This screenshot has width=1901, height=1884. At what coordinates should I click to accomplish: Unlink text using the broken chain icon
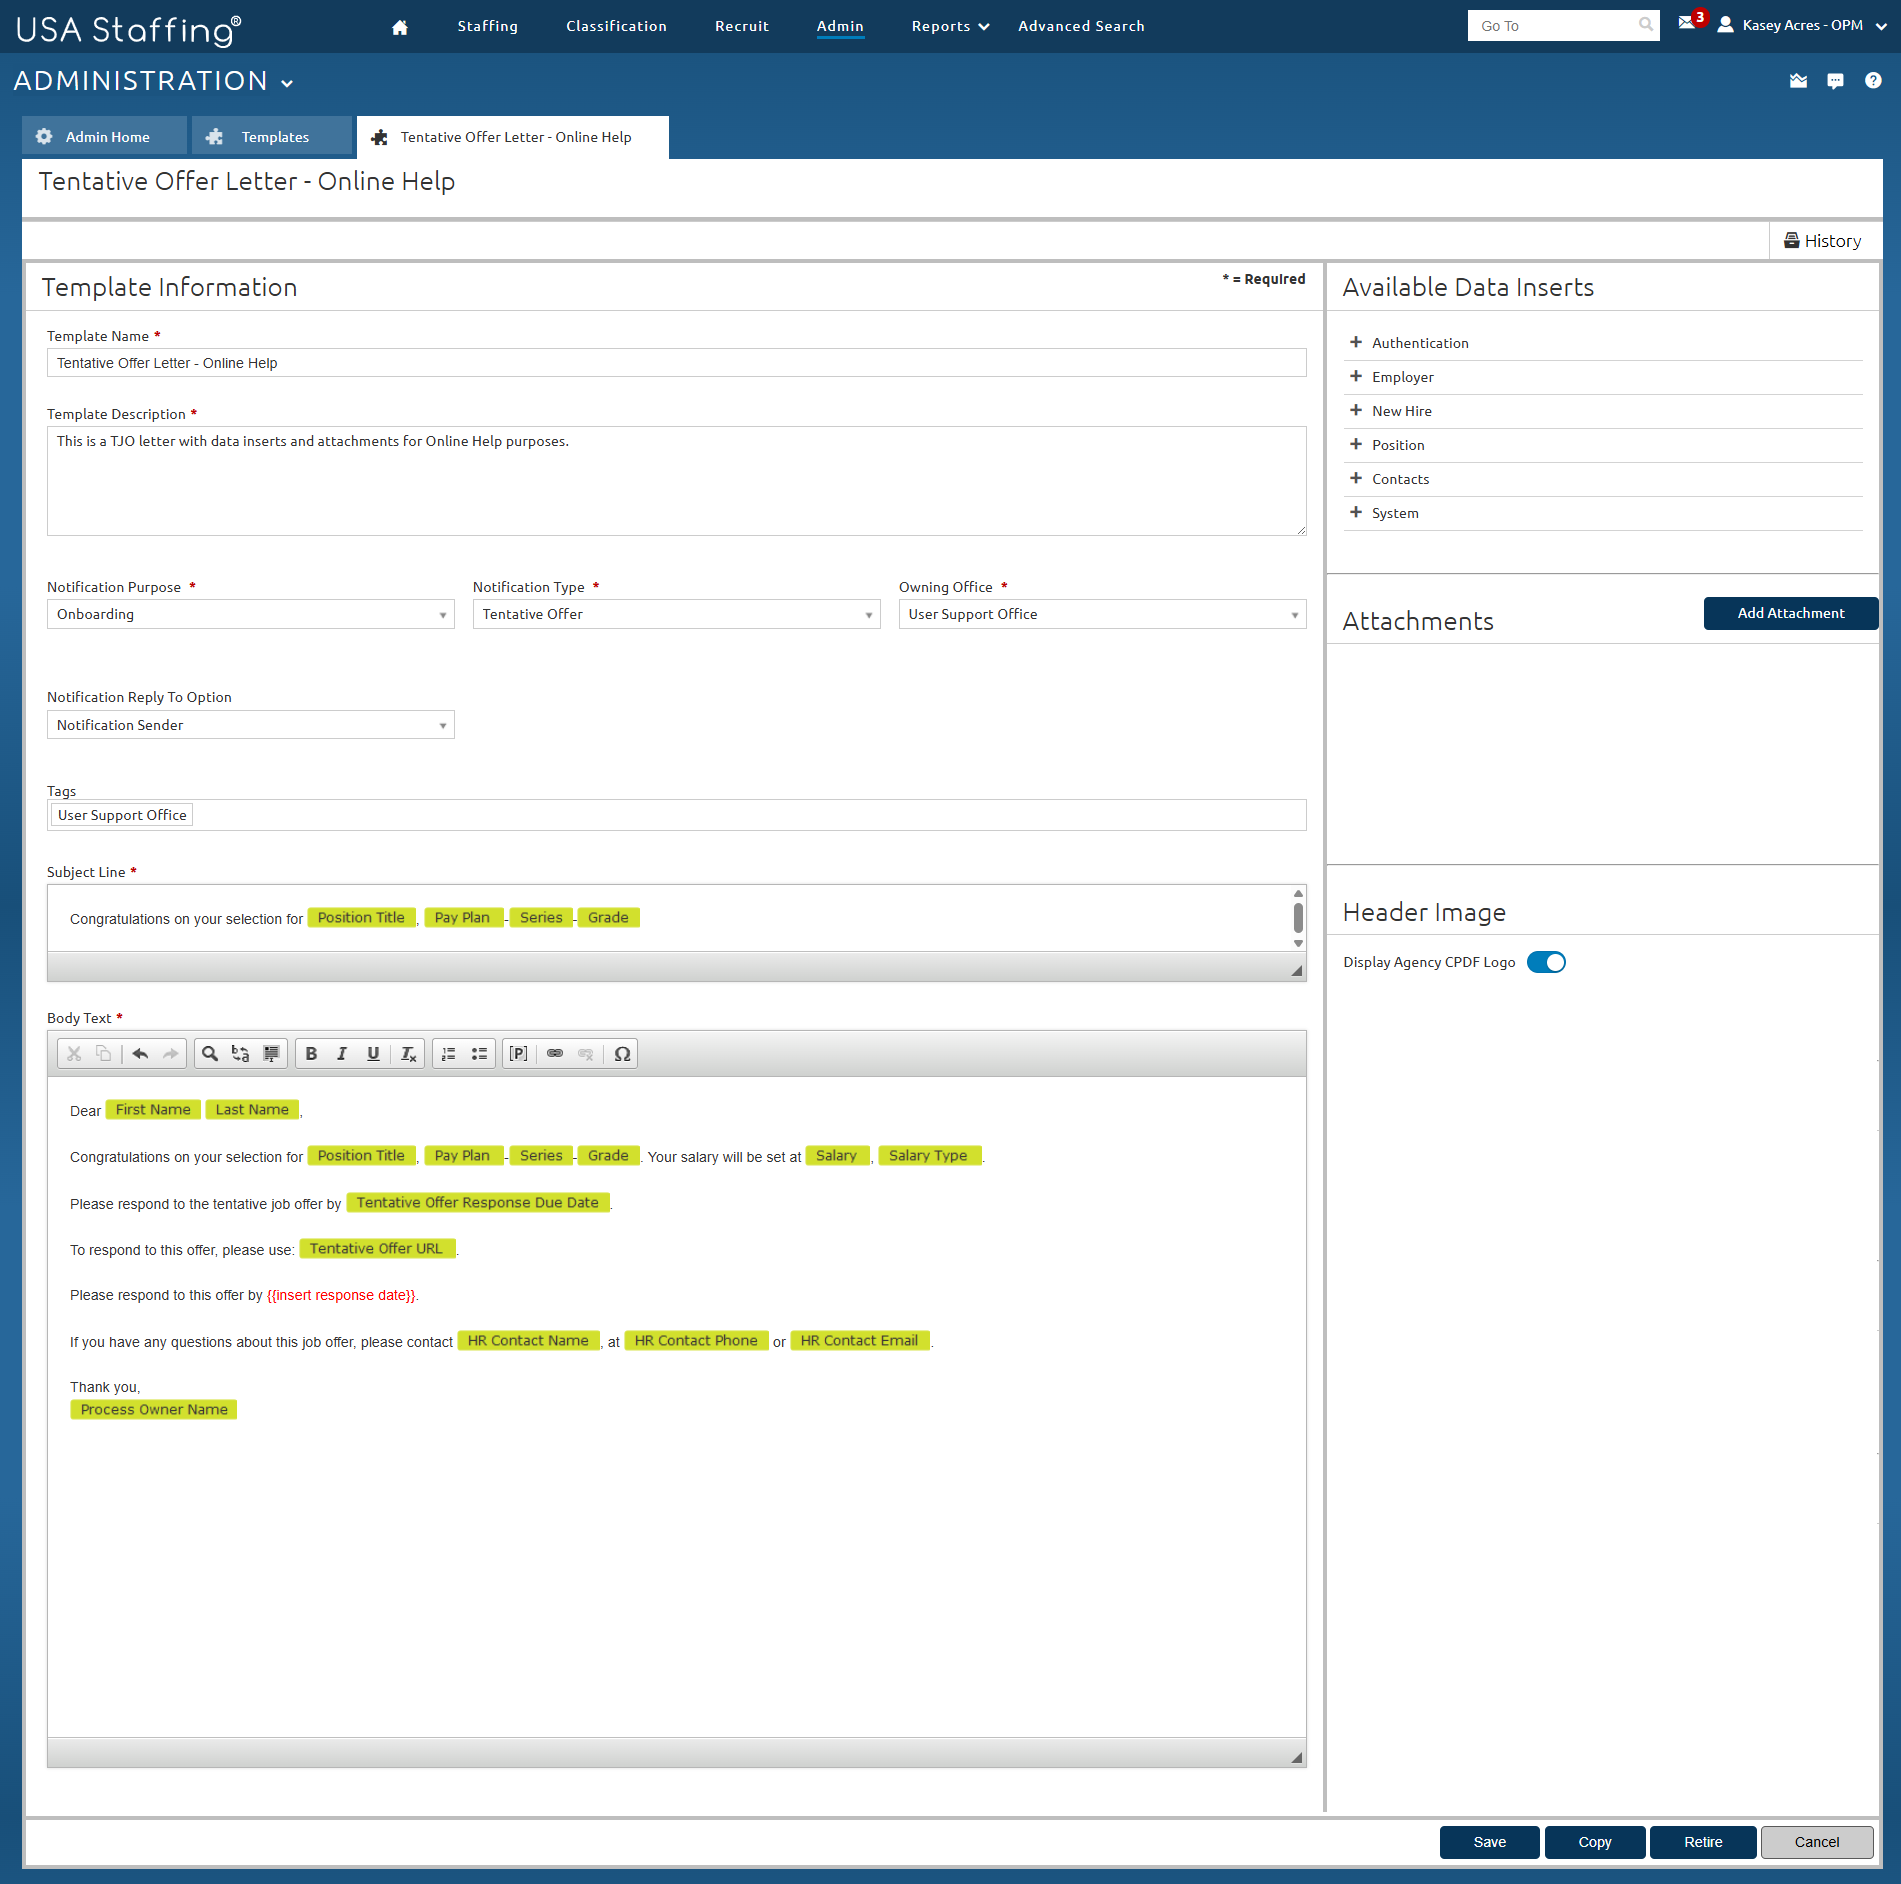[586, 1053]
